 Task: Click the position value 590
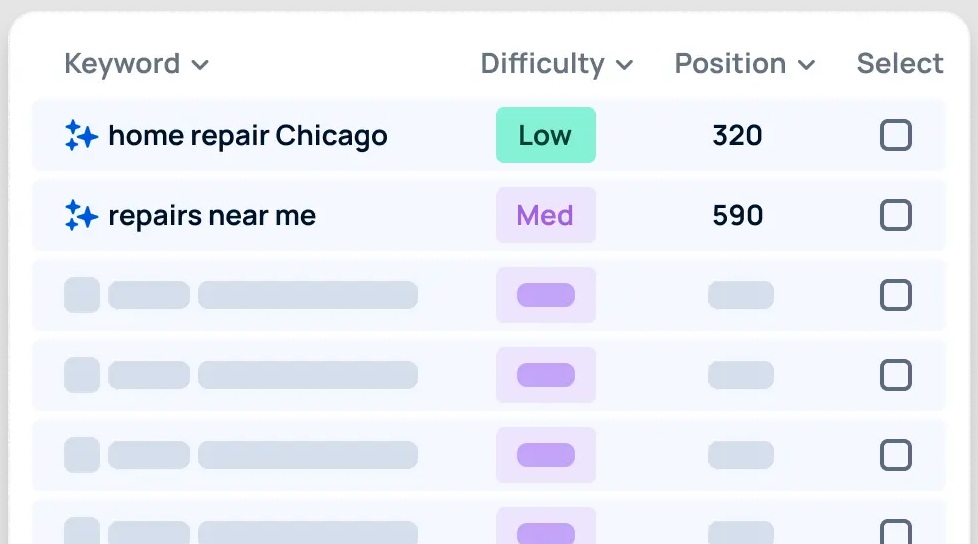click(738, 215)
